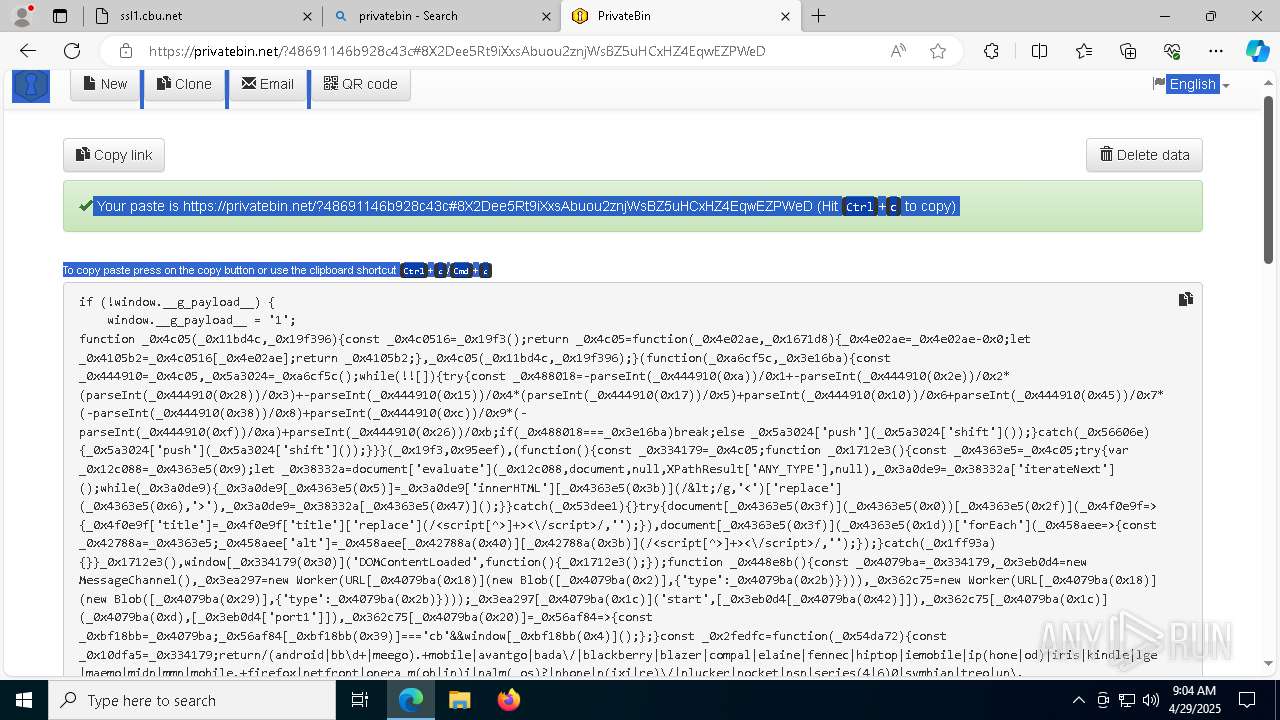Clone this paste
The image size is (1280, 720).
[184, 84]
